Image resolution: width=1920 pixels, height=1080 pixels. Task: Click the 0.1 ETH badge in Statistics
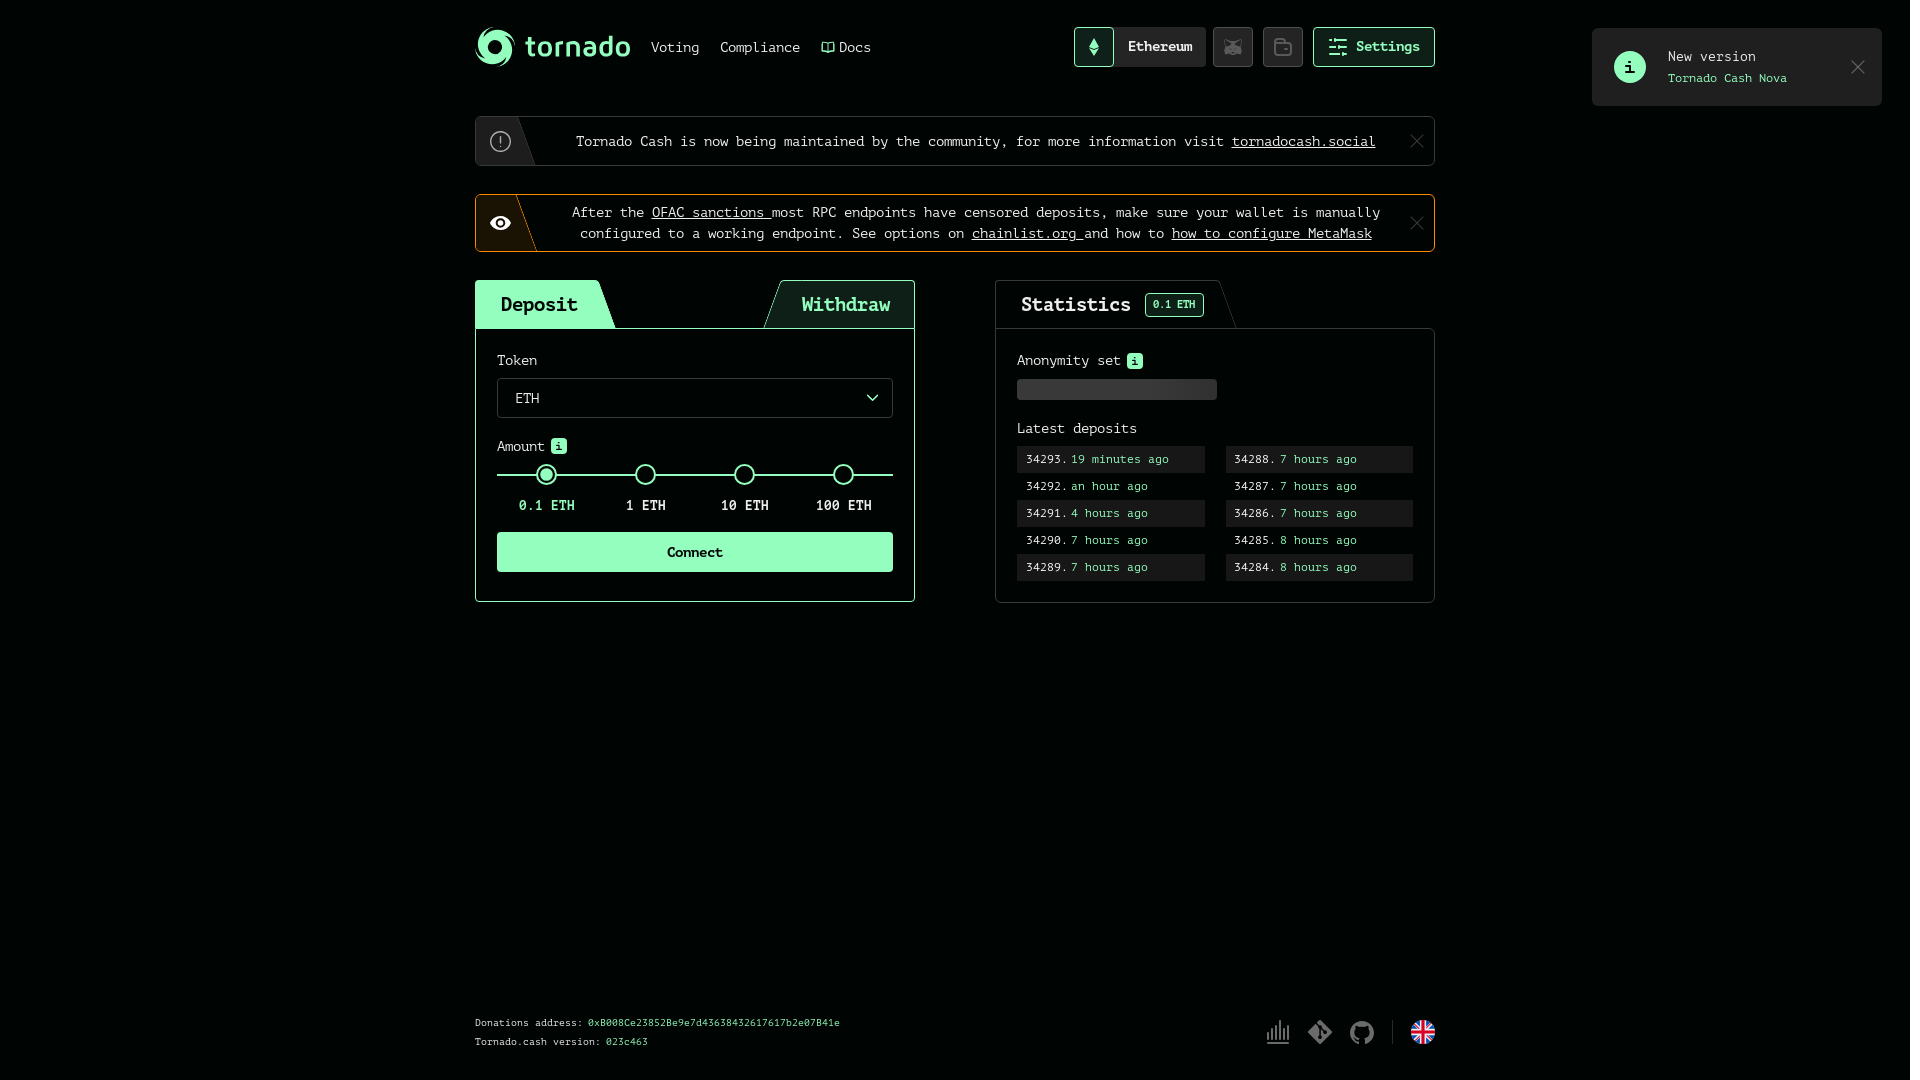click(1173, 304)
